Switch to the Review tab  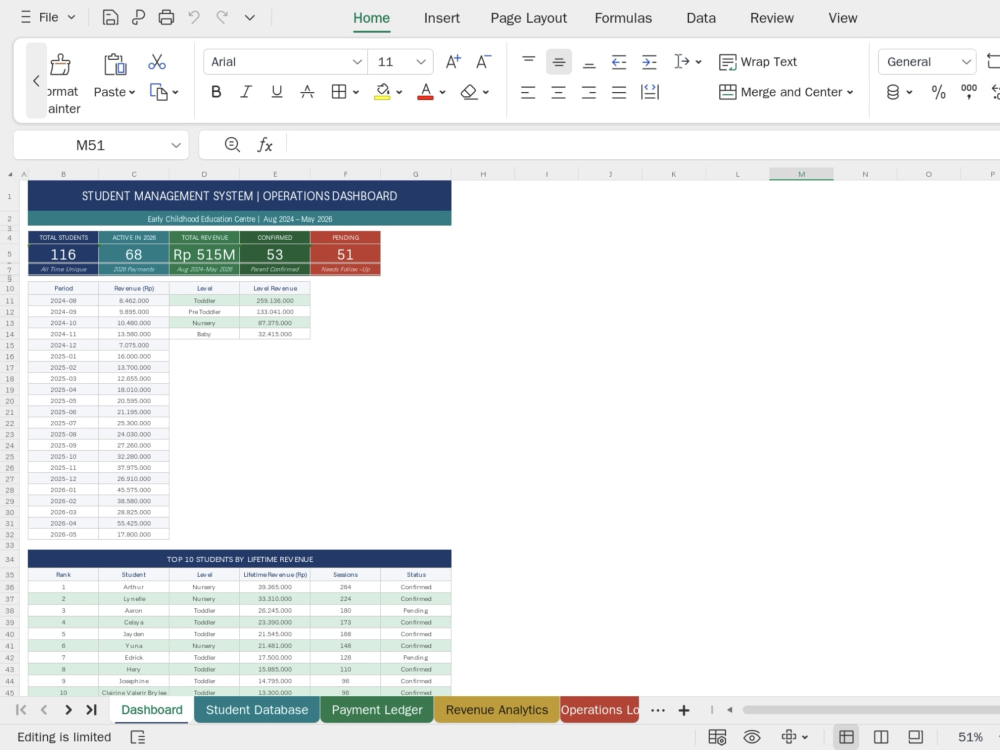772,18
